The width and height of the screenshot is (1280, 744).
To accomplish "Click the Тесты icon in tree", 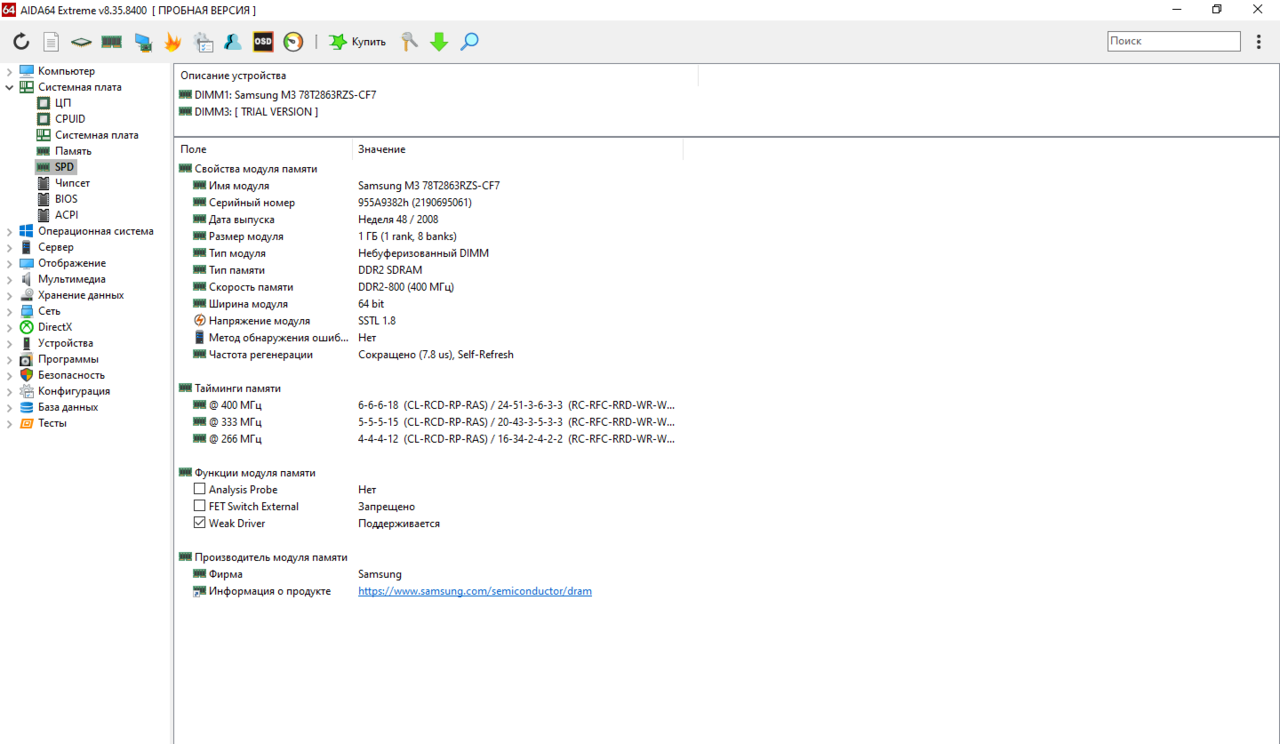I will point(26,423).
